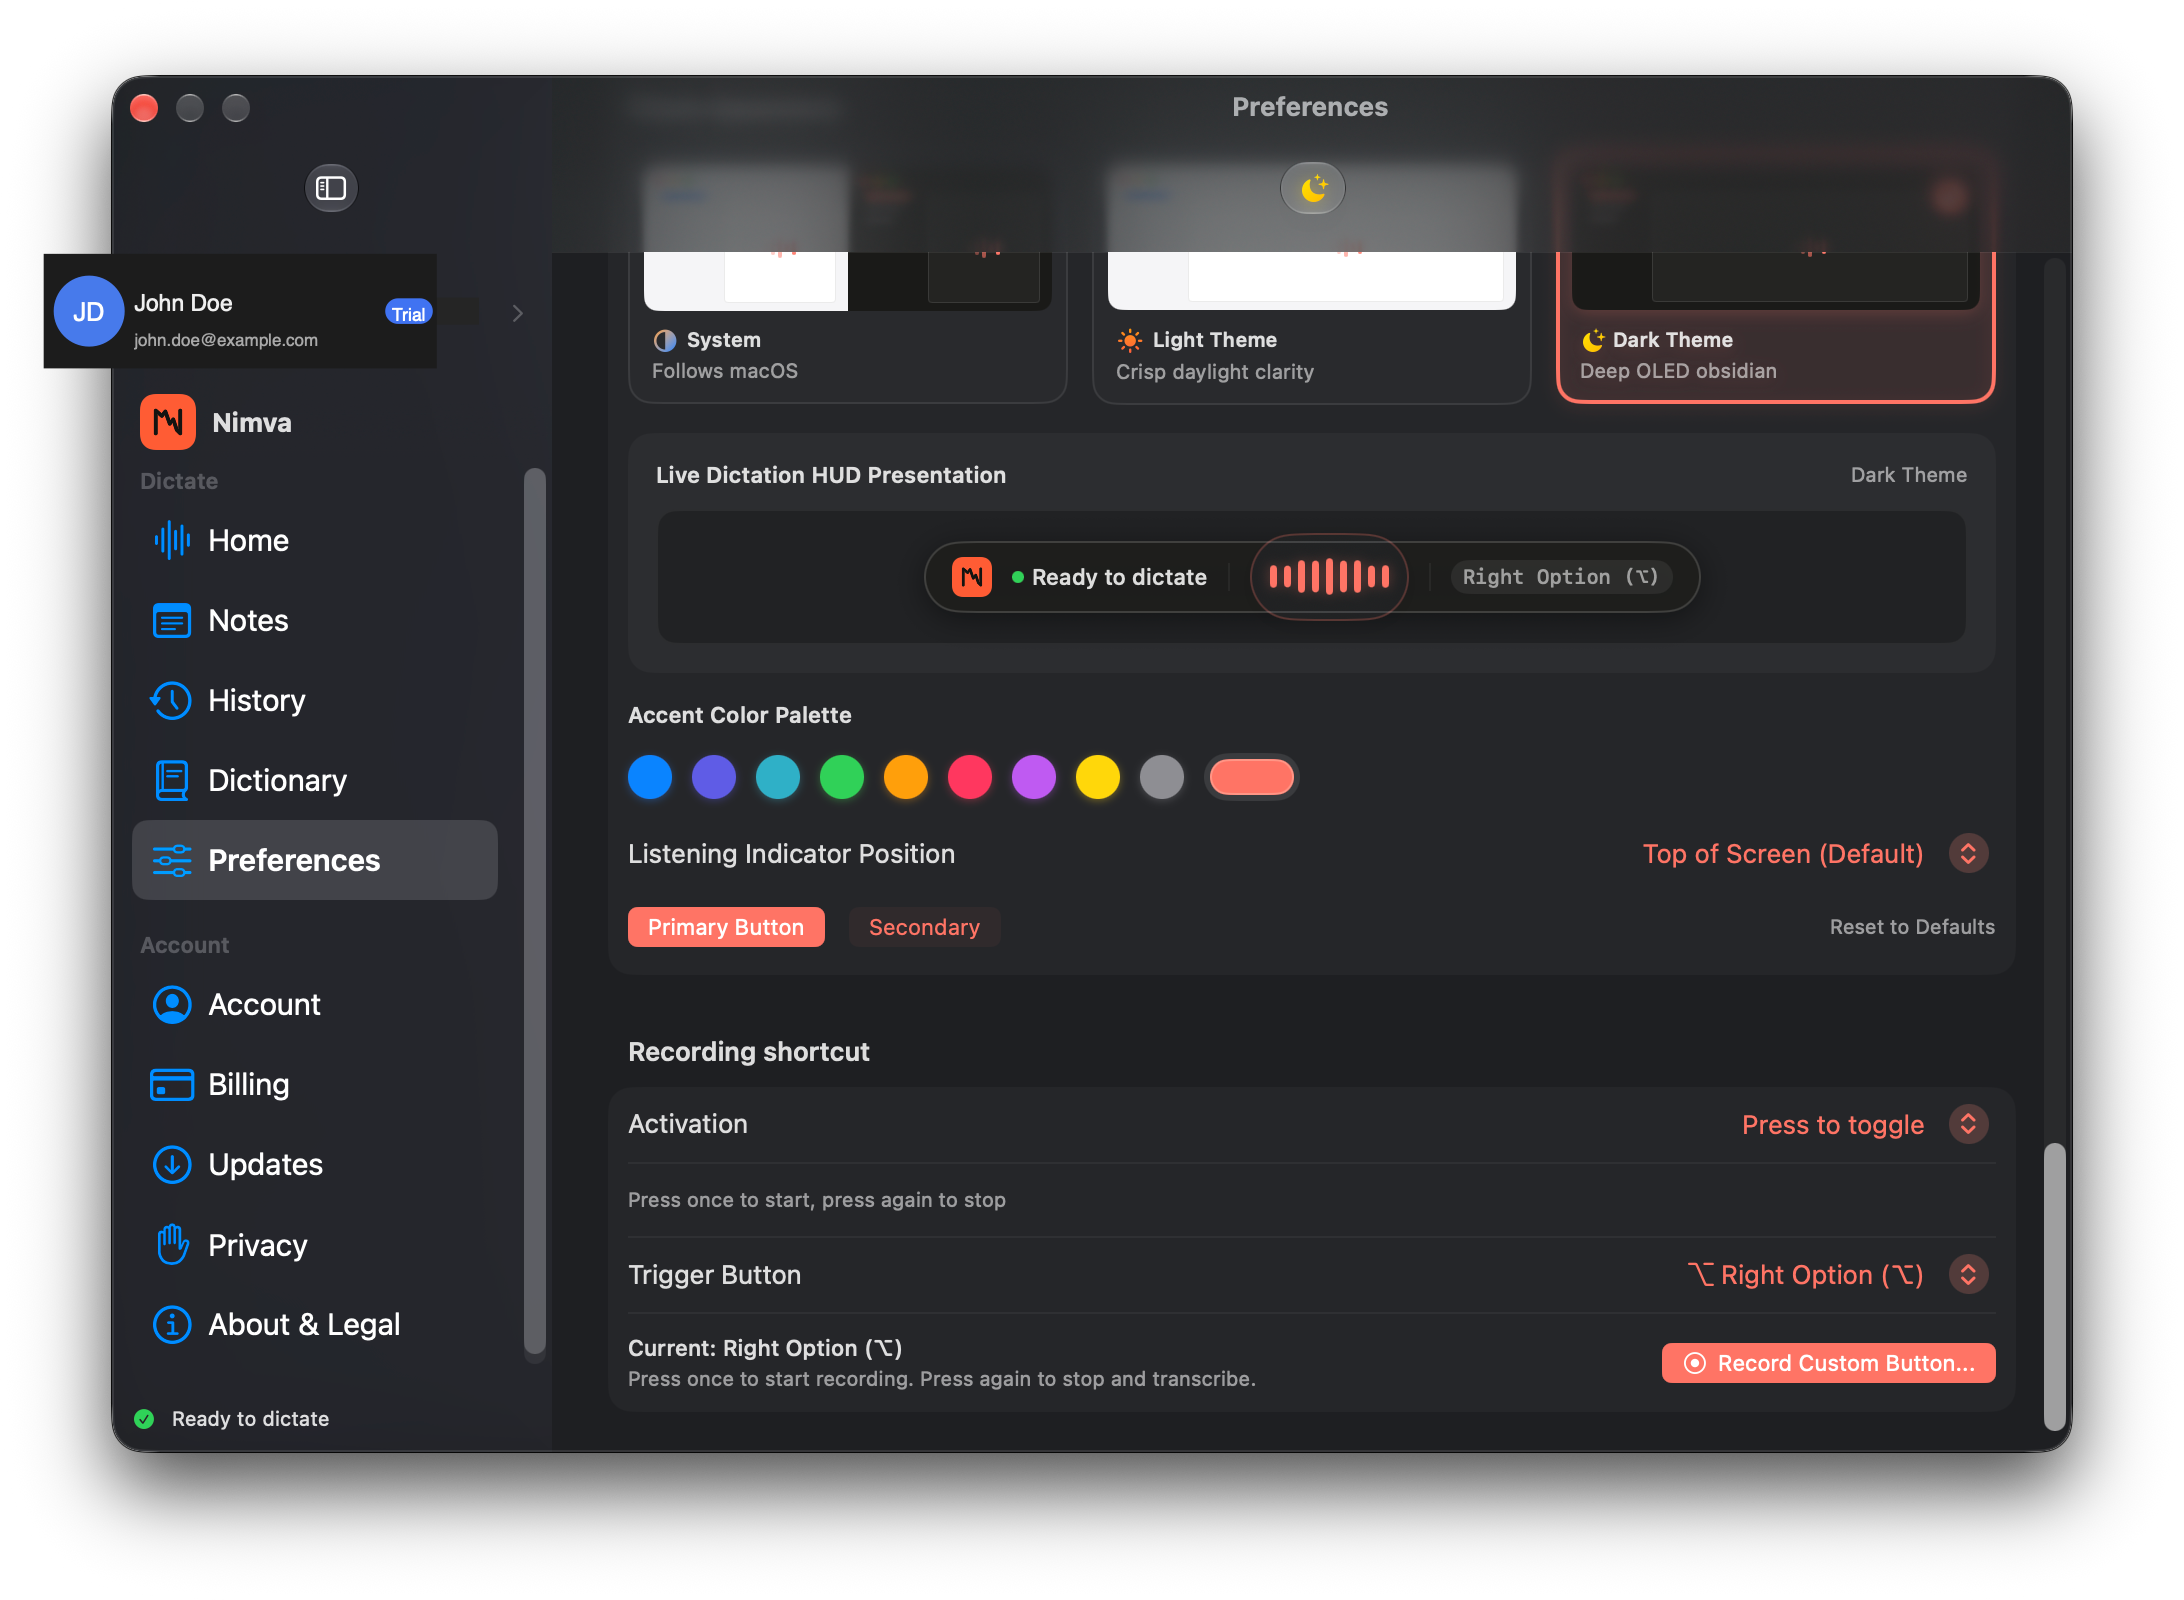Pick the yellow accent color
The height and width of the screenshot is (1600, 2184).
click(1098, 777)
